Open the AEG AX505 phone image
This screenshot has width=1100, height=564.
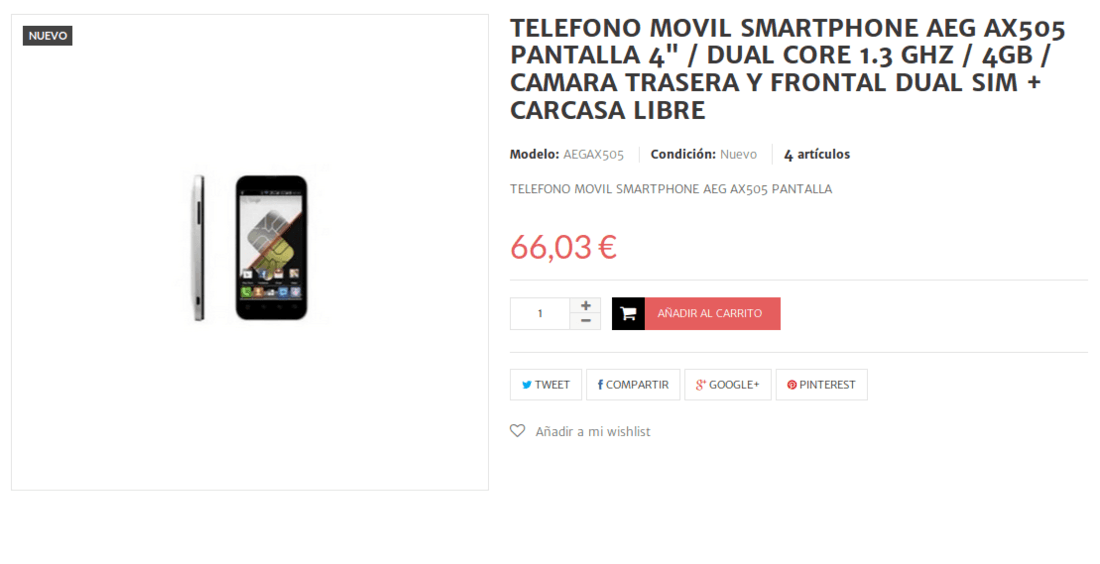pyautogui.click(x=250, y=248)
